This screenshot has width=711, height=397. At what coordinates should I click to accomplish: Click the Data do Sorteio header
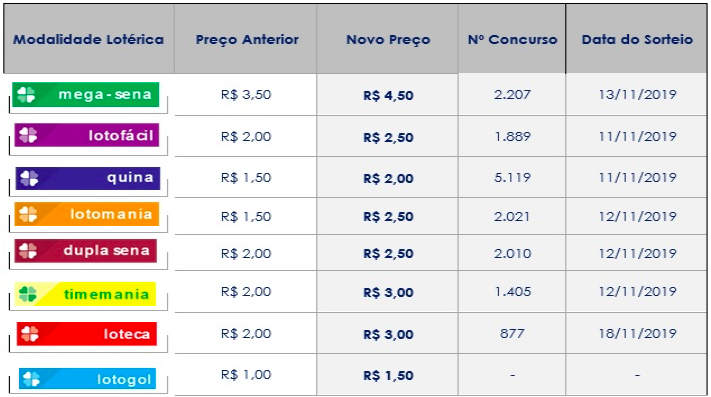point(637,39)
